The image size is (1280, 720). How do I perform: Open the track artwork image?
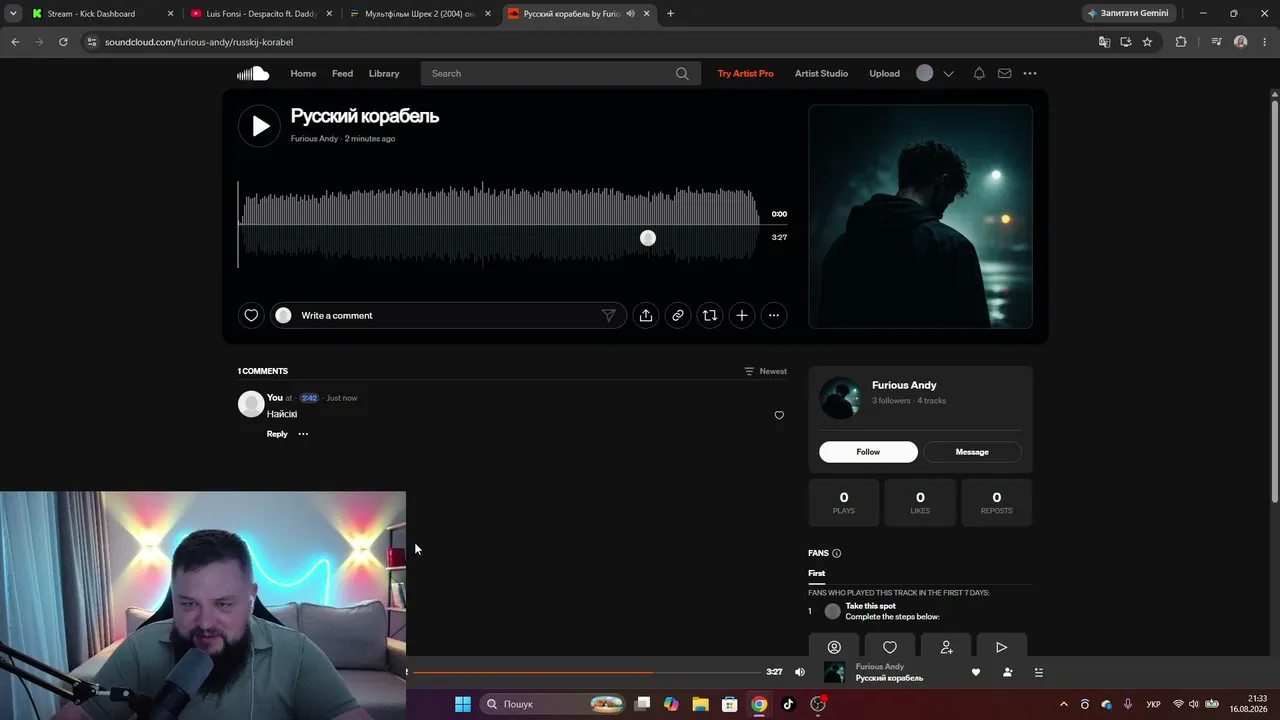[x=920, y=216]
